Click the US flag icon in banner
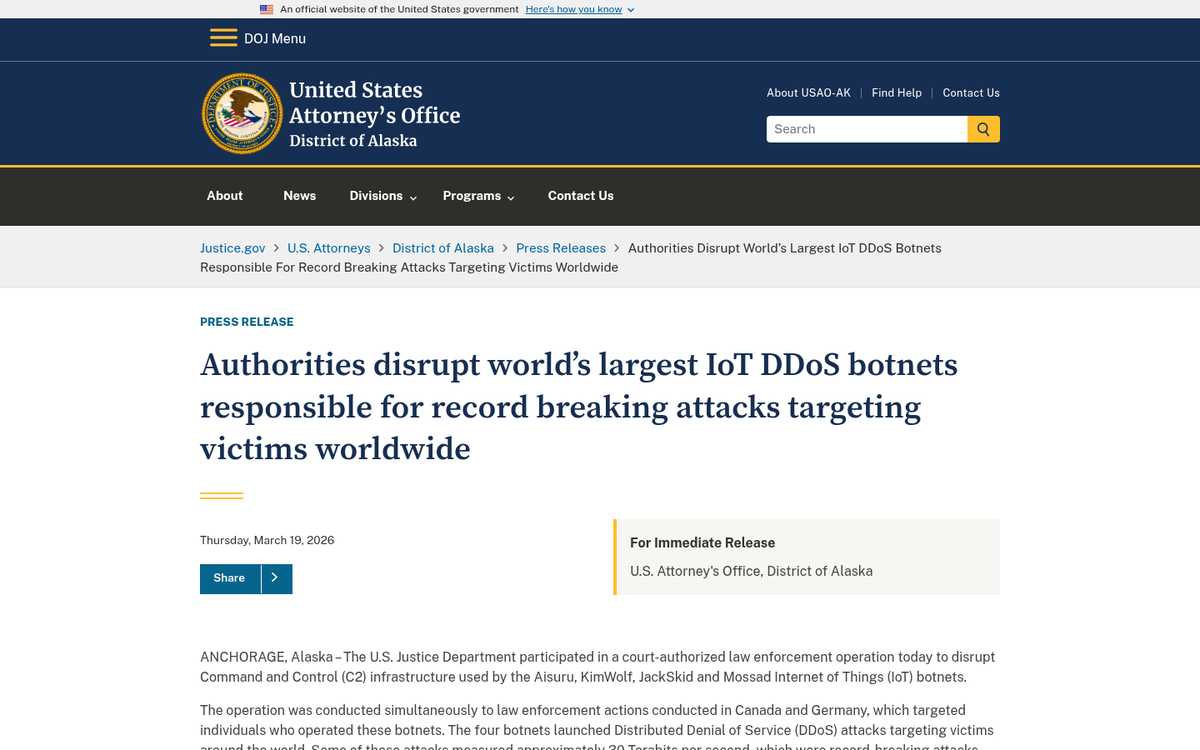The height and width of the screenshot is (750, 1200). pos(266,9)
